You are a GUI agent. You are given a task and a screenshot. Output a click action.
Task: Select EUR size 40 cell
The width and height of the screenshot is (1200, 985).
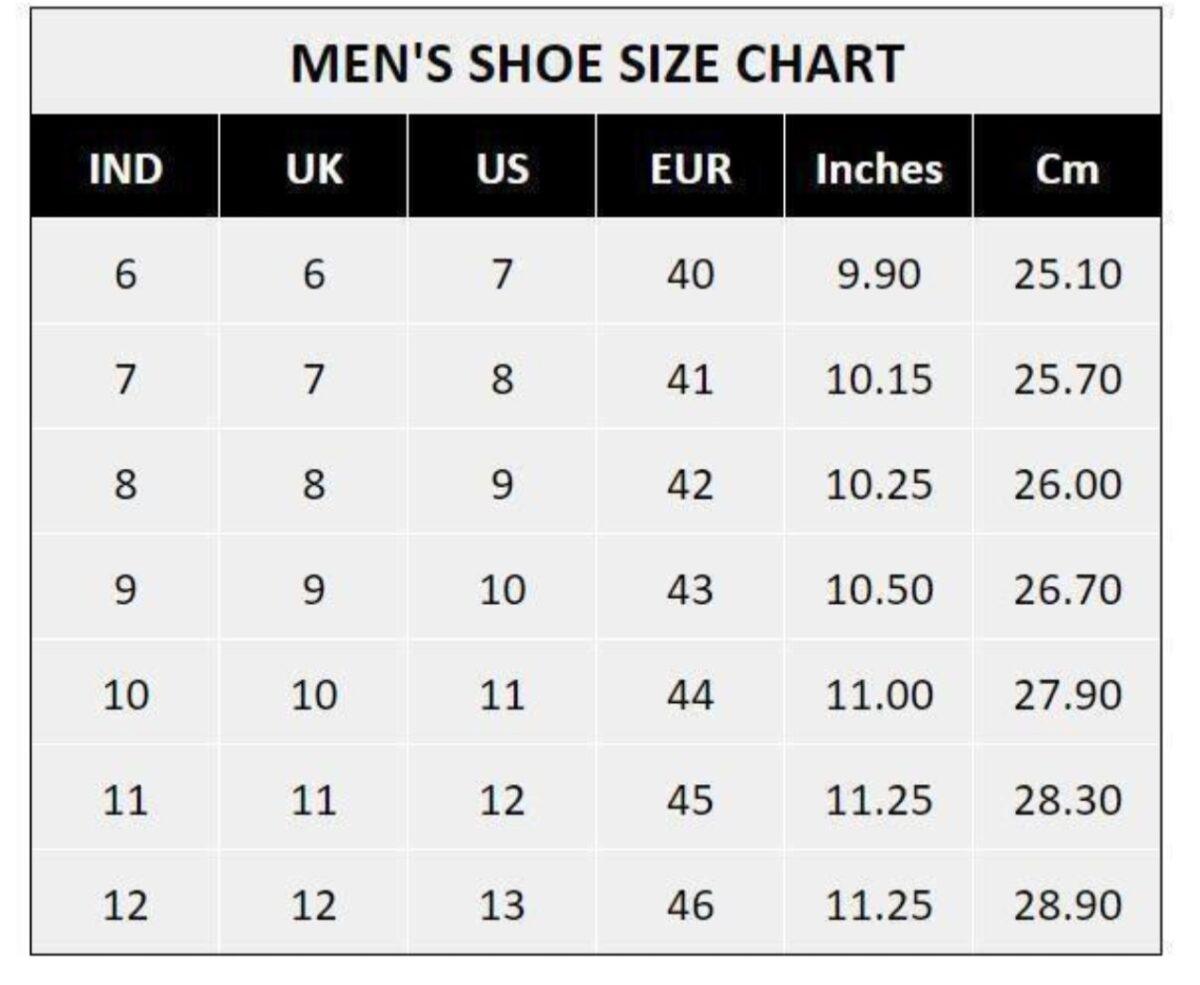pos(691,274)
